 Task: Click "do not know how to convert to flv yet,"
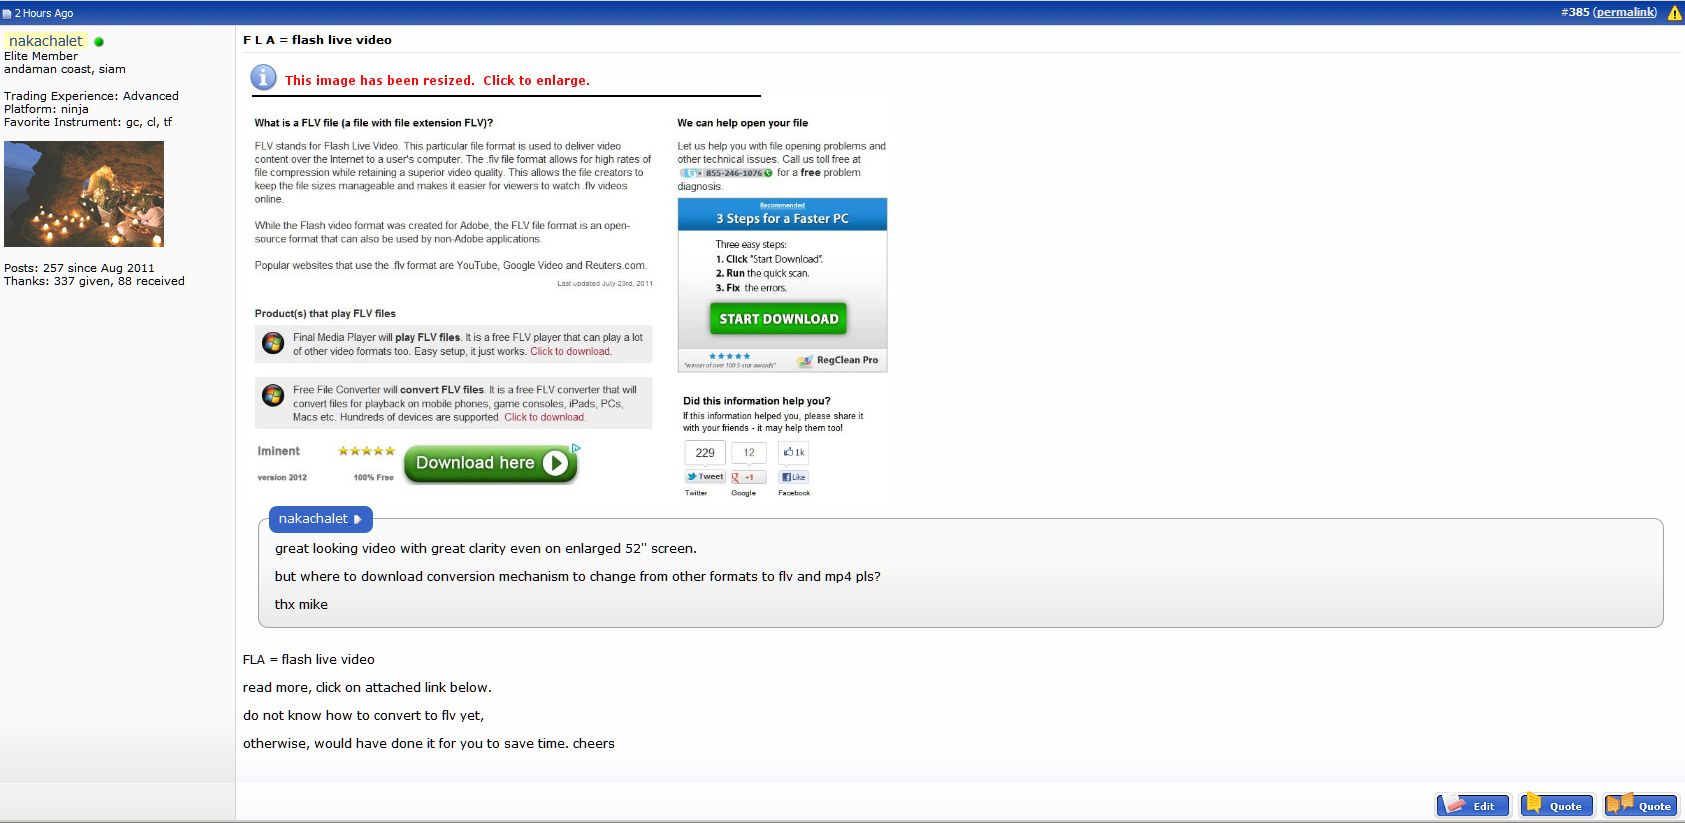pyautogui.click(x=363, y=716)
